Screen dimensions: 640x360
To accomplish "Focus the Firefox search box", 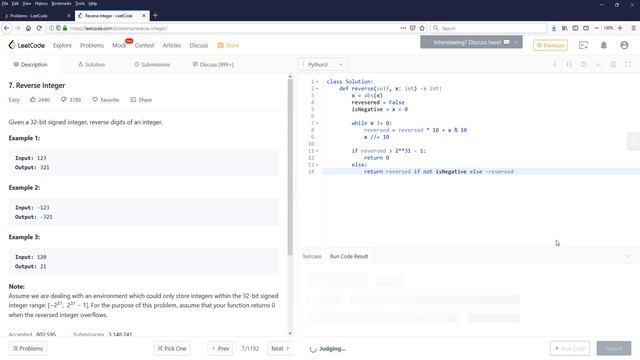I will point(489,28).
